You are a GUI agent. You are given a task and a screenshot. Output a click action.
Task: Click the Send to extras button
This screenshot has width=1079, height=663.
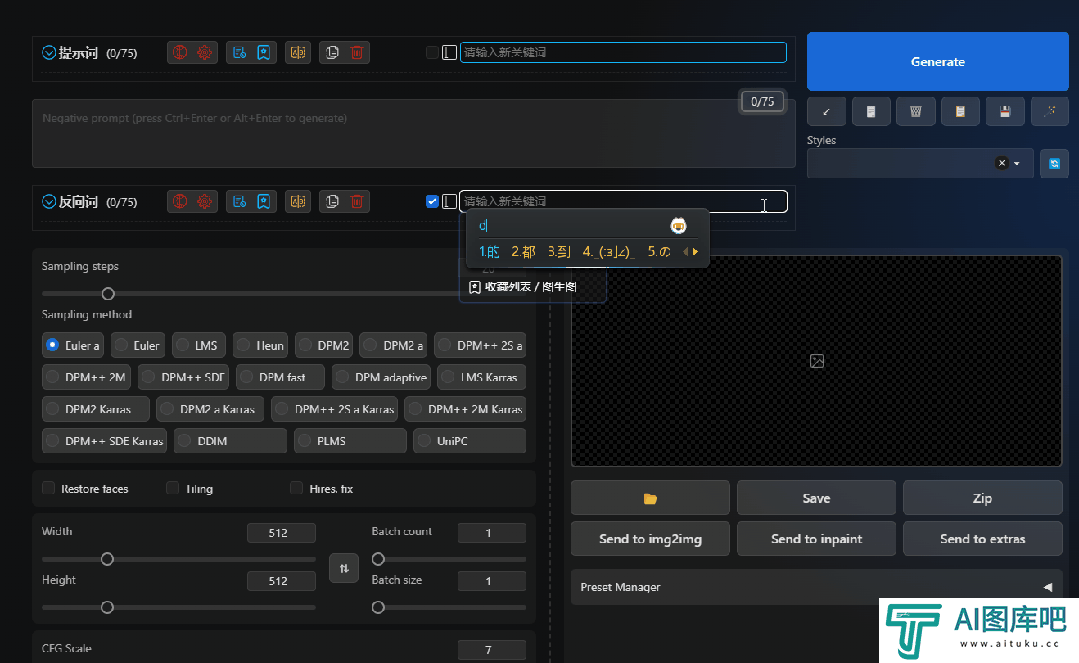[x=983, y=538]
